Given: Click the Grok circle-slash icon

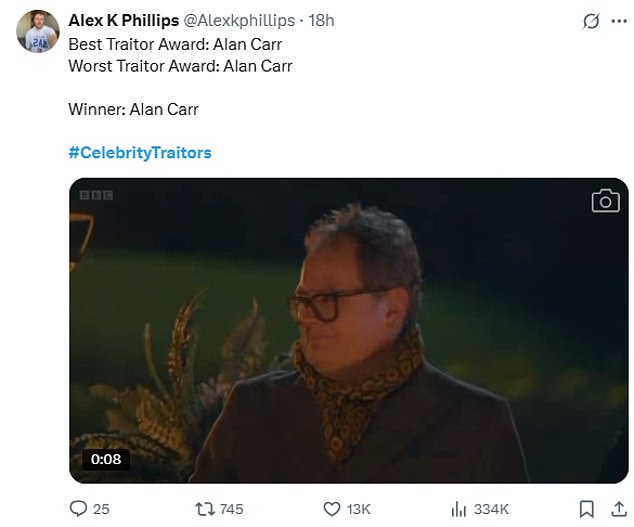Looking at the screenshot, I should coord(590,21).
